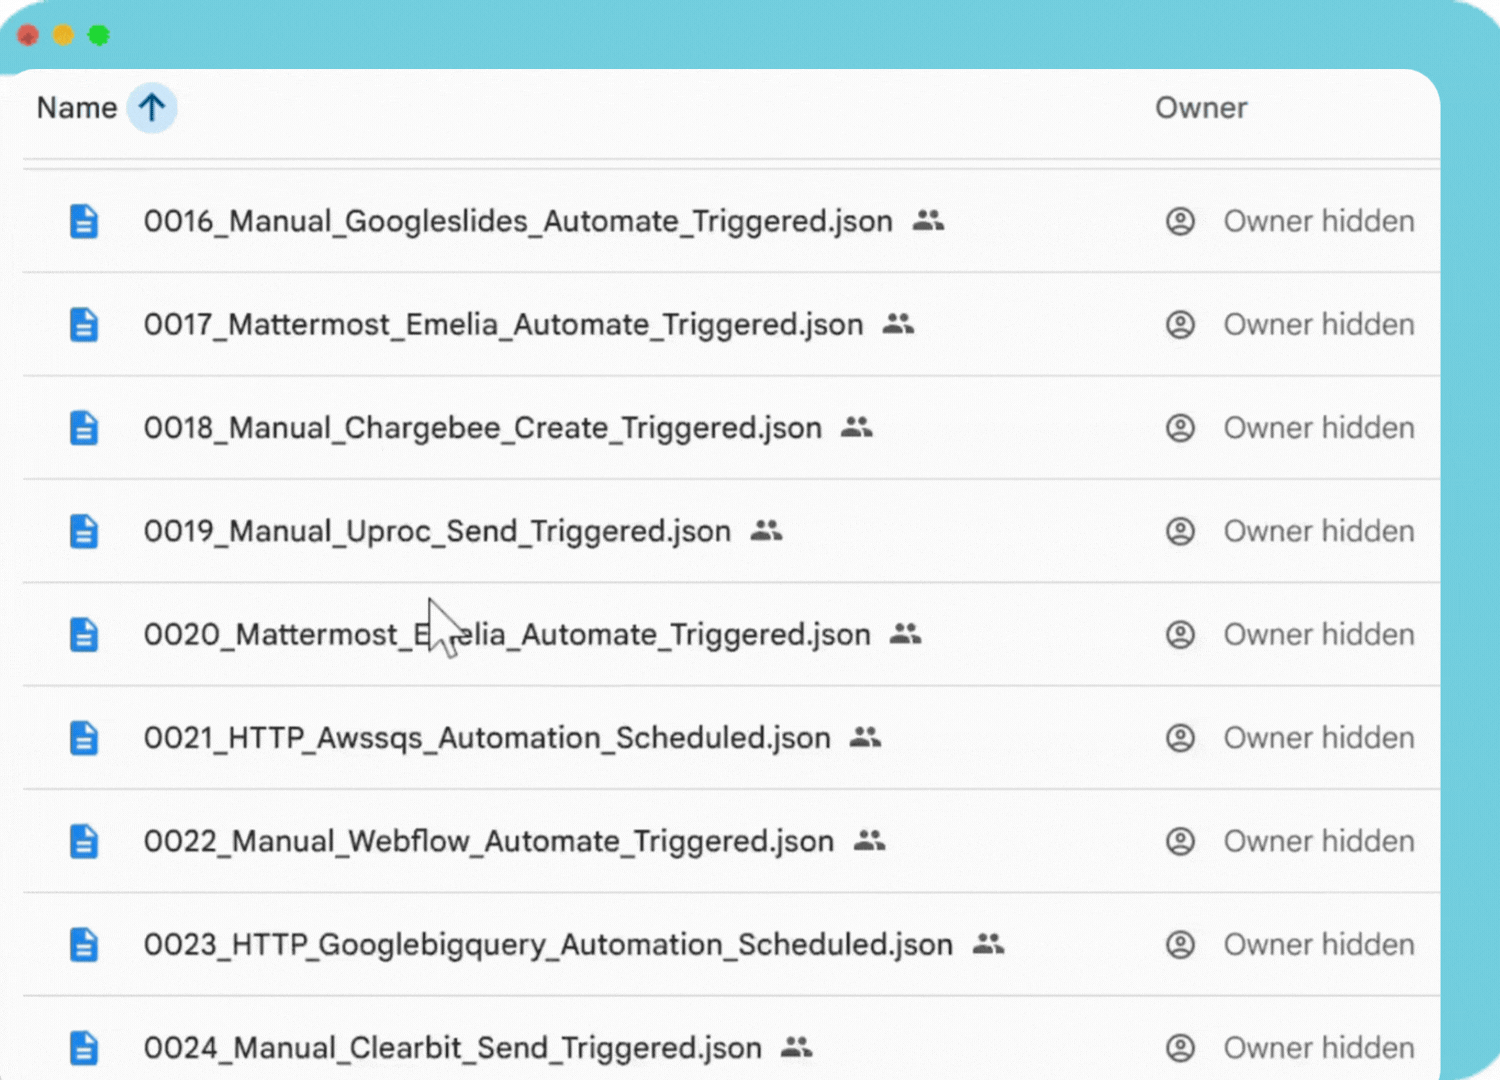This screenshot has width=1500, height=1080.
Task: Click the shared icon next to 0024_Manual_Clearbit
Action: [x=796, y=1047]
